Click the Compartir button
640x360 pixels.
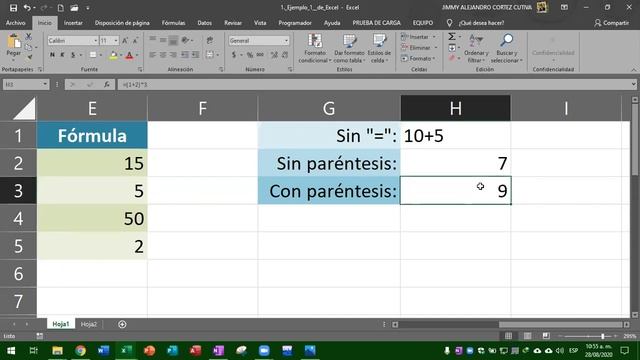[x=611, y=23]
